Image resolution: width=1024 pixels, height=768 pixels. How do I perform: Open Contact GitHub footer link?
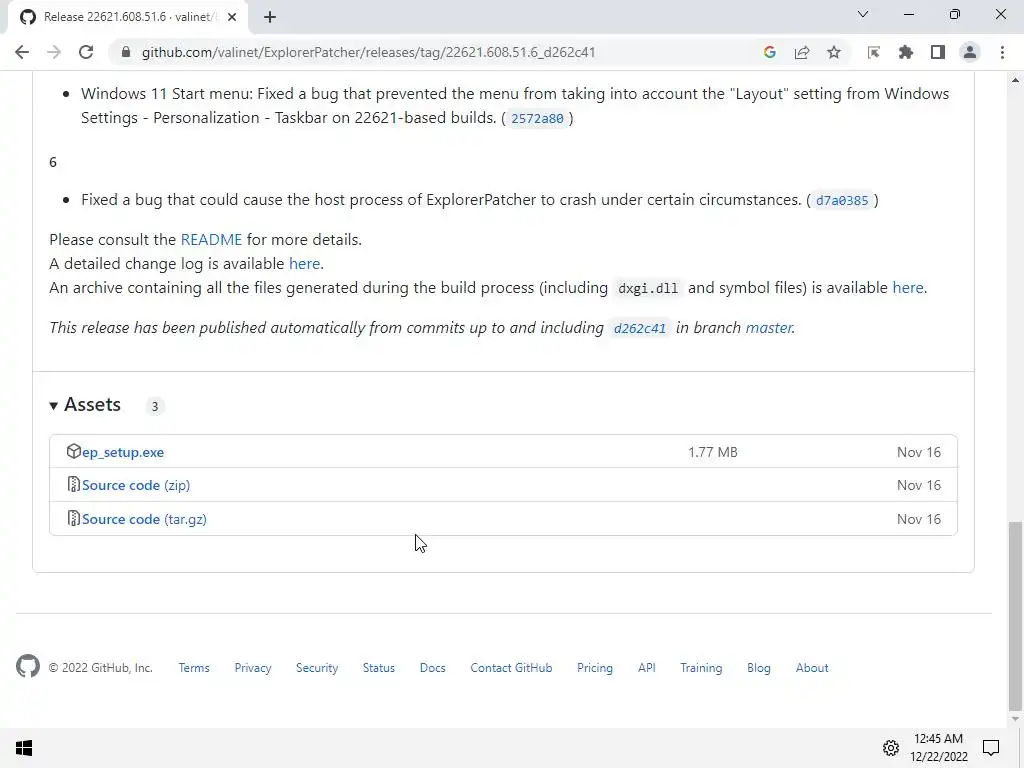(511, 667)
